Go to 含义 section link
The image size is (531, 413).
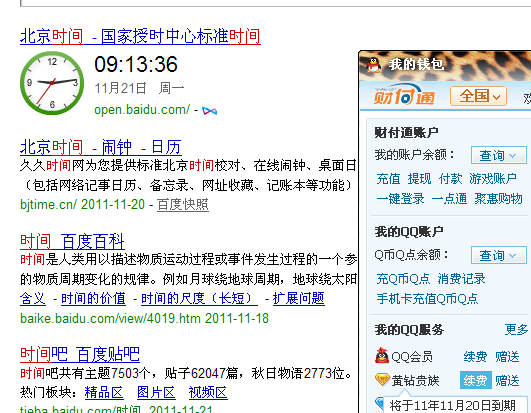click(x=33, y=299)
